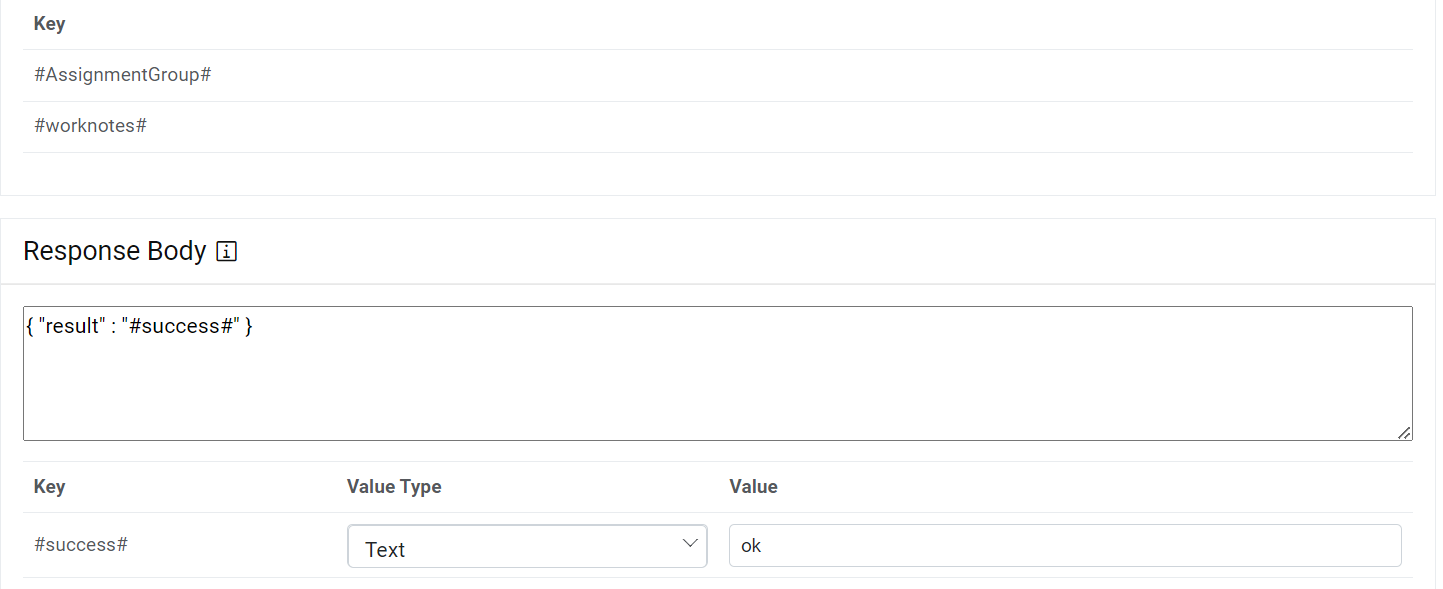
Task: Click the Key column header above #success#
Action: coord(49,487)
